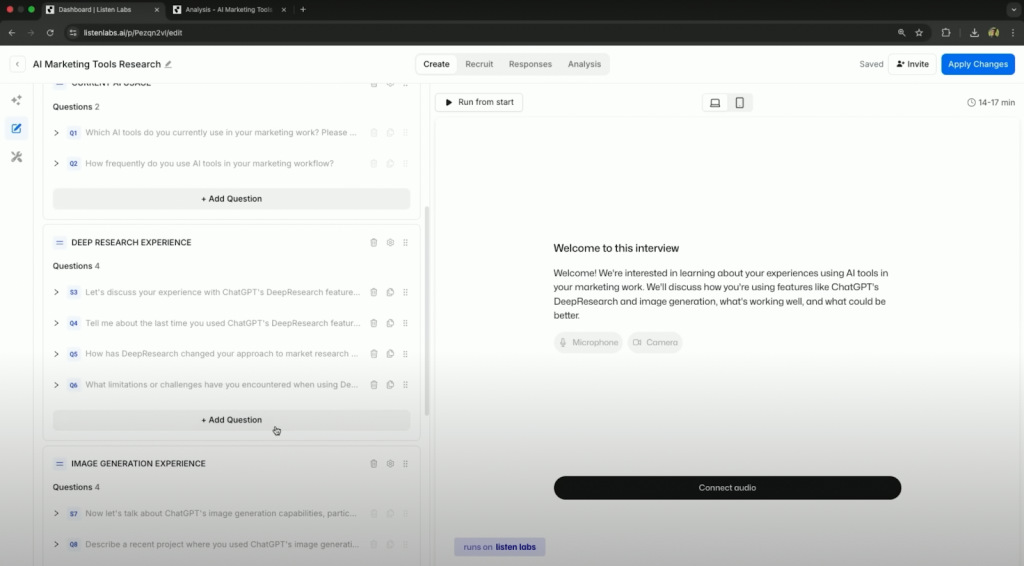The width and height of the screenshot is (1024, 566).
Task: Switch preview to mobile phone view
Action: [740, 102]
